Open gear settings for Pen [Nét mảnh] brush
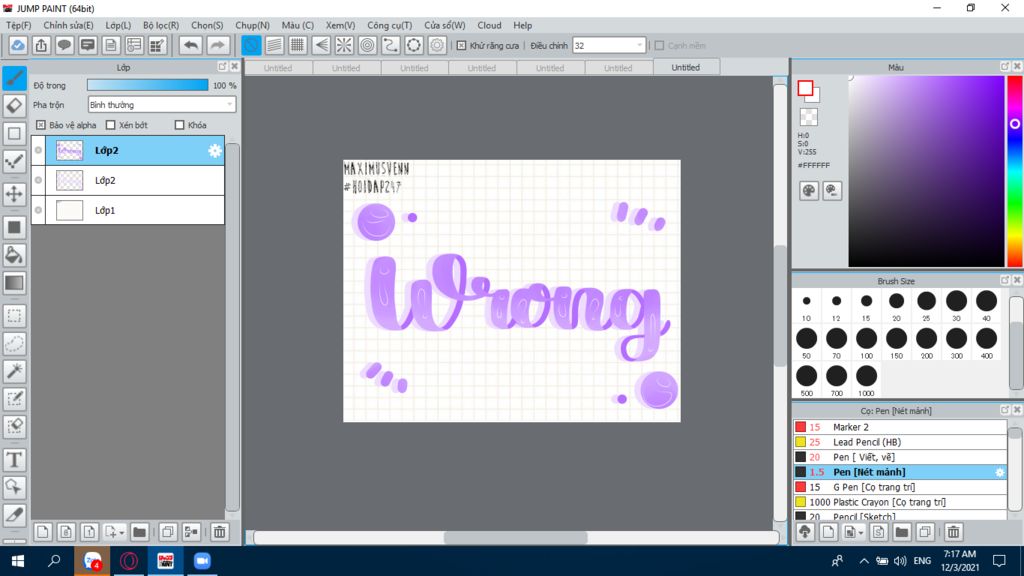Viewport: 1024px width, 576px height. [x=999, y=472]
